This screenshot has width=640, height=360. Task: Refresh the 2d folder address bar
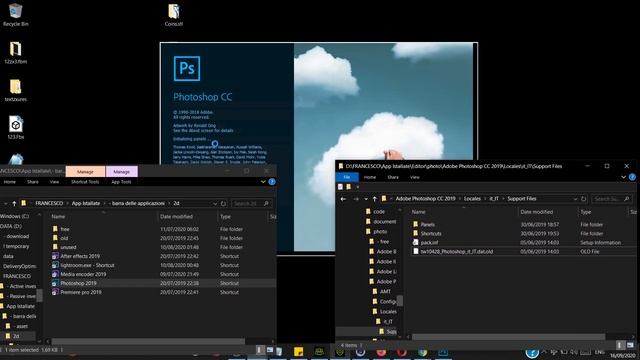pos(223,203)
